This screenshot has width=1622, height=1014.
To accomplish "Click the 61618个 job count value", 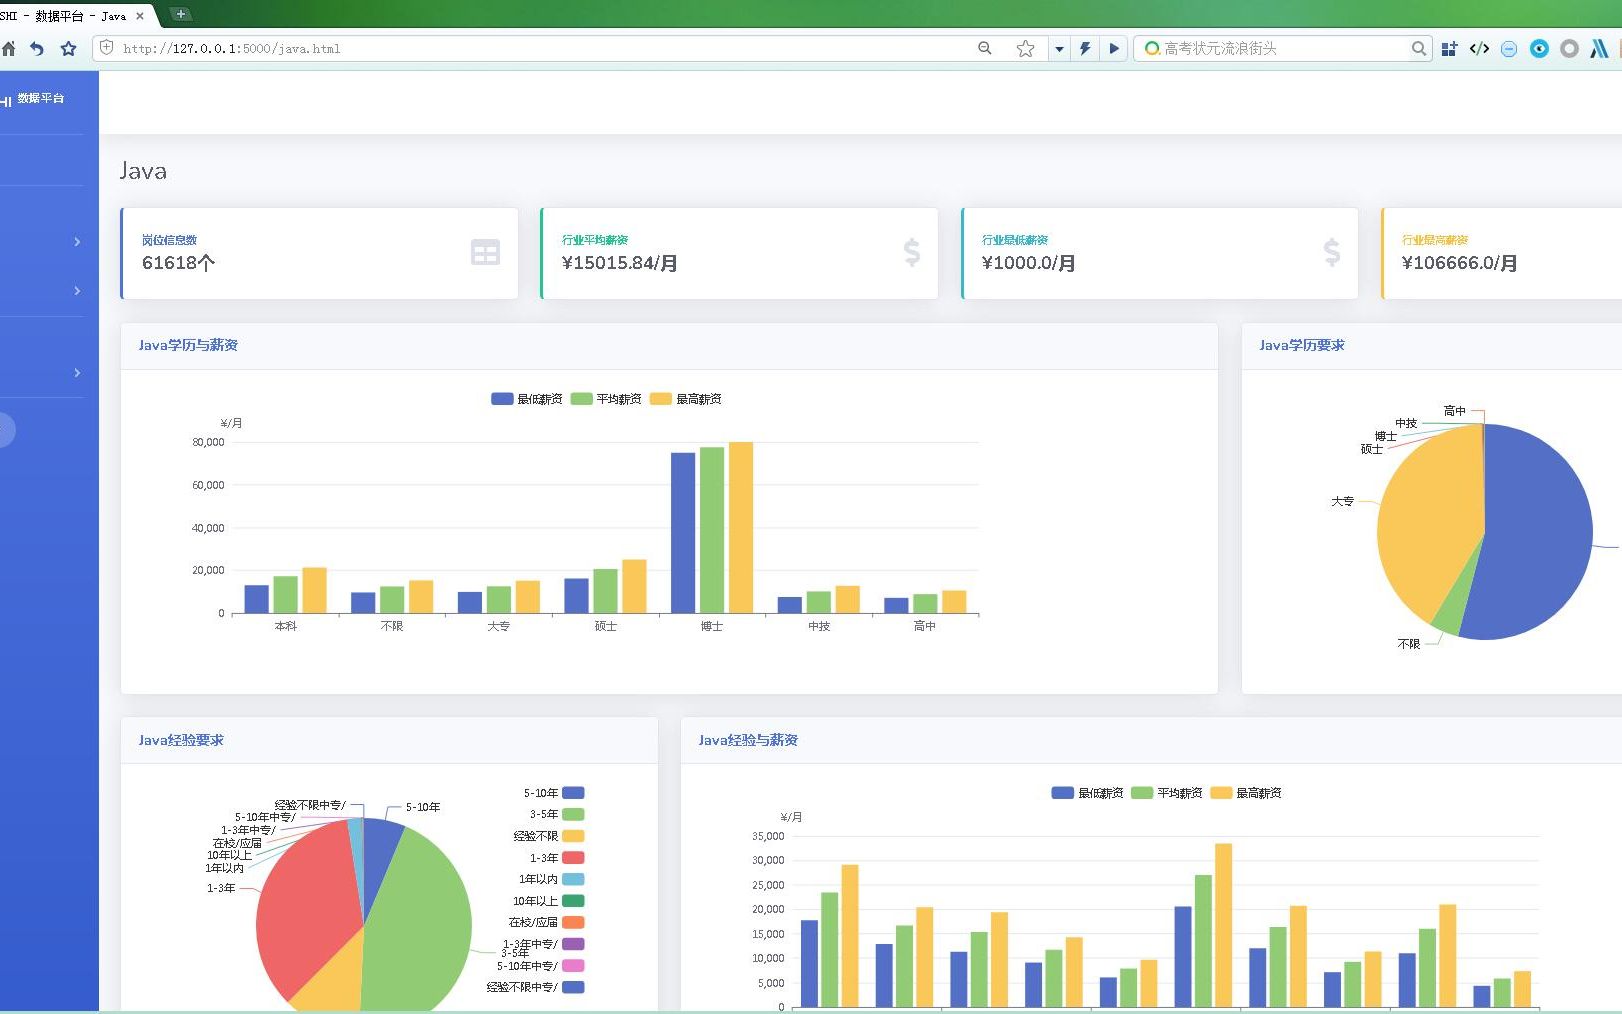I will (x=178, y=263).
